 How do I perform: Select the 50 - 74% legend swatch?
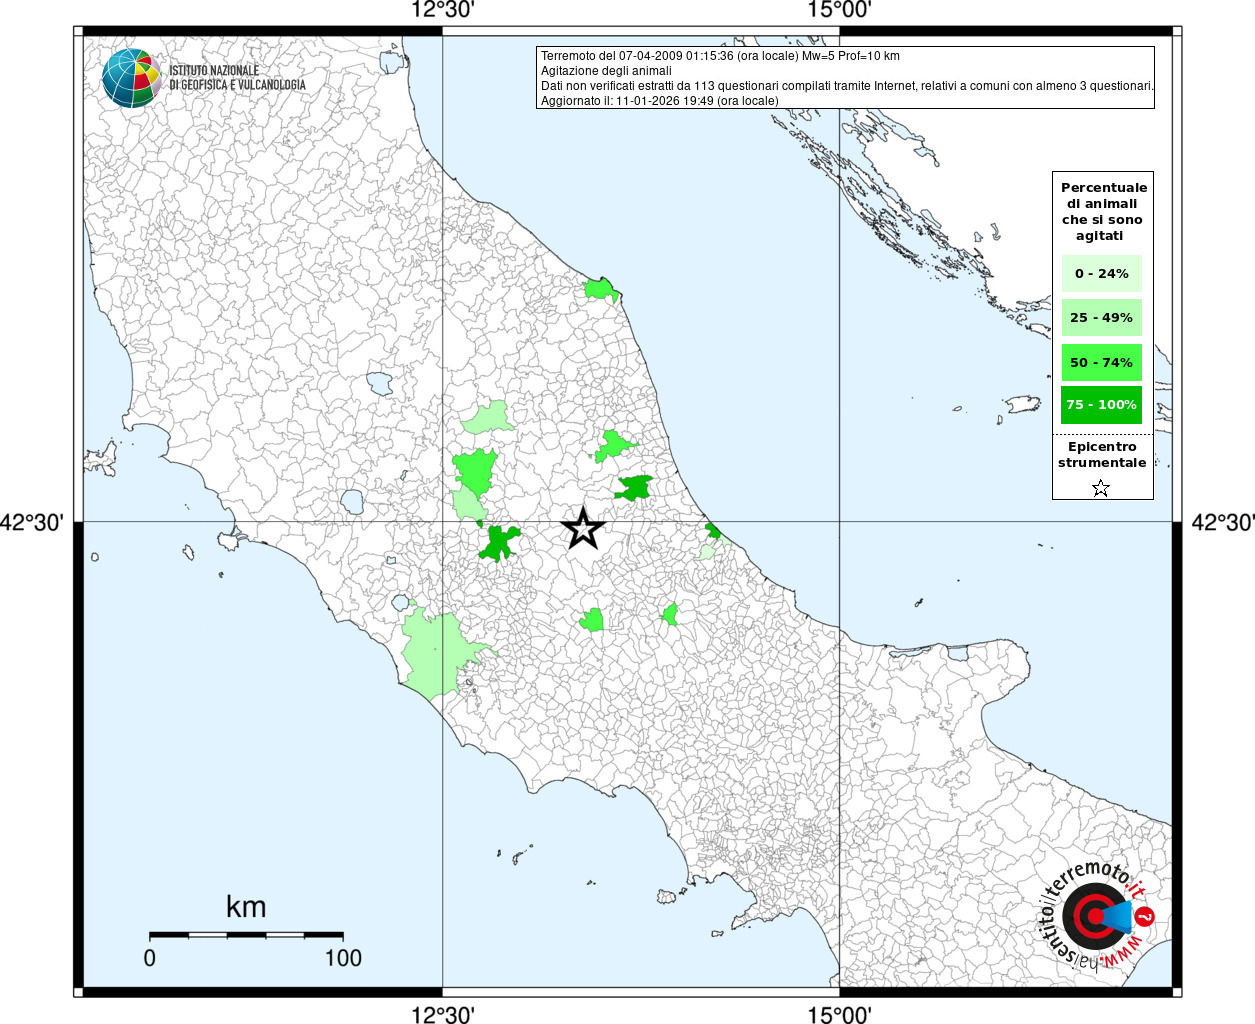[1101, 362]
